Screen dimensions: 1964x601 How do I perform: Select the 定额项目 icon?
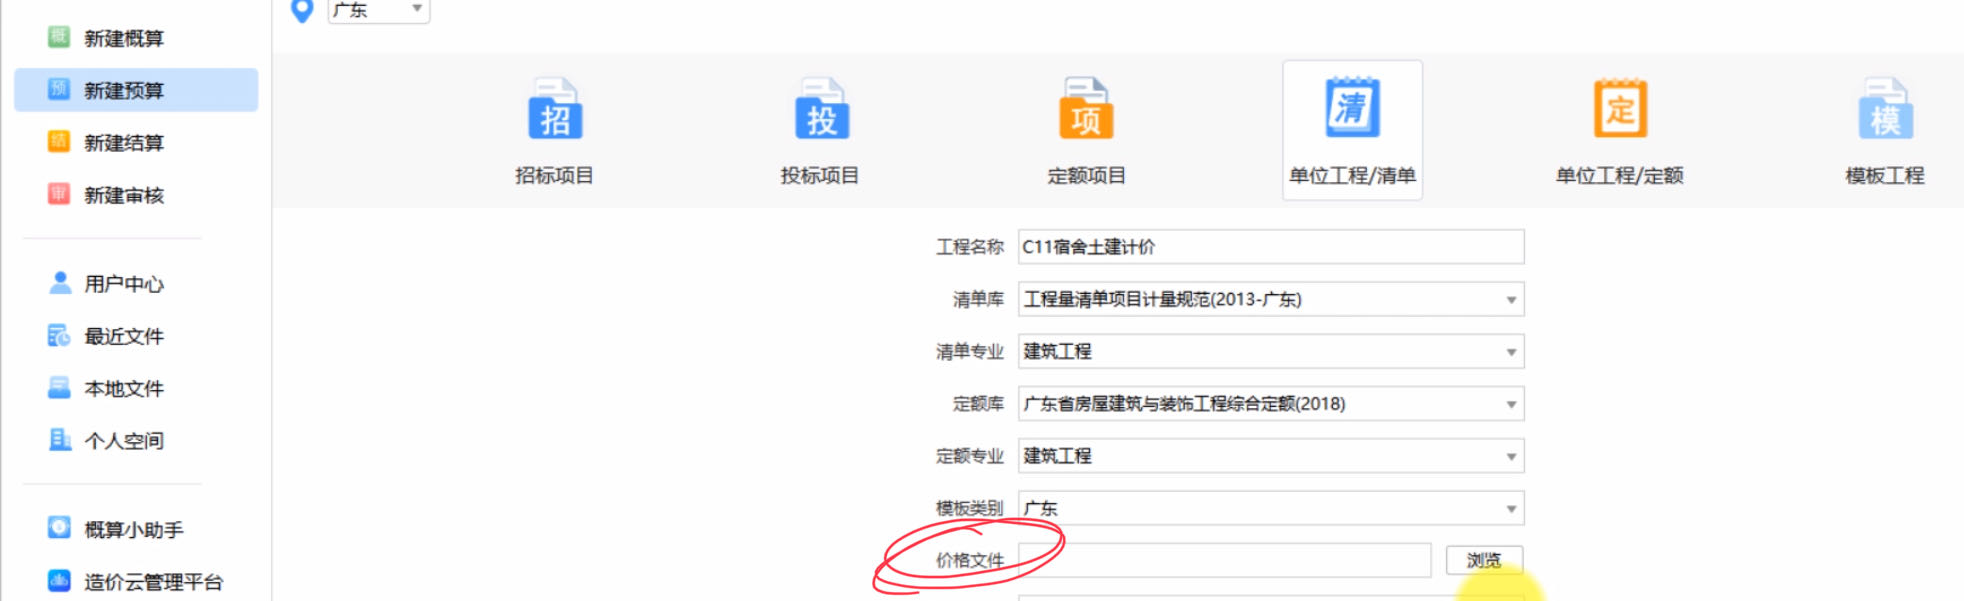(x=1086, y=109)
